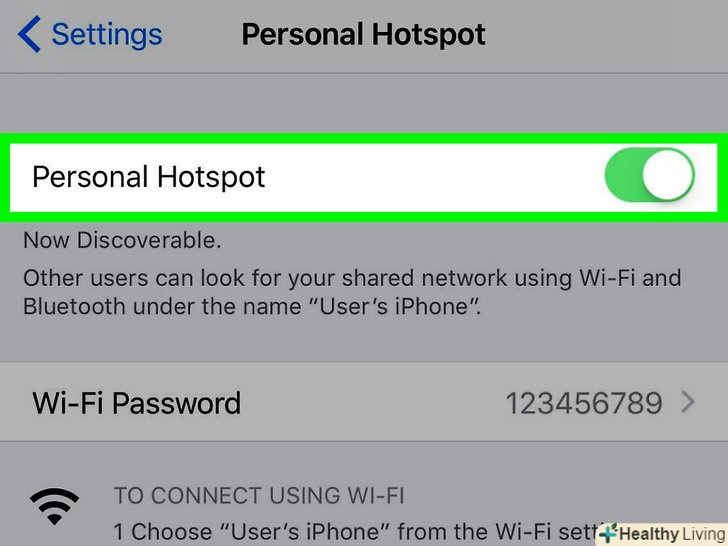Tap the black Wi-Fi signal icon
This screenshot has width=728, height=546.
pos(54,506)
